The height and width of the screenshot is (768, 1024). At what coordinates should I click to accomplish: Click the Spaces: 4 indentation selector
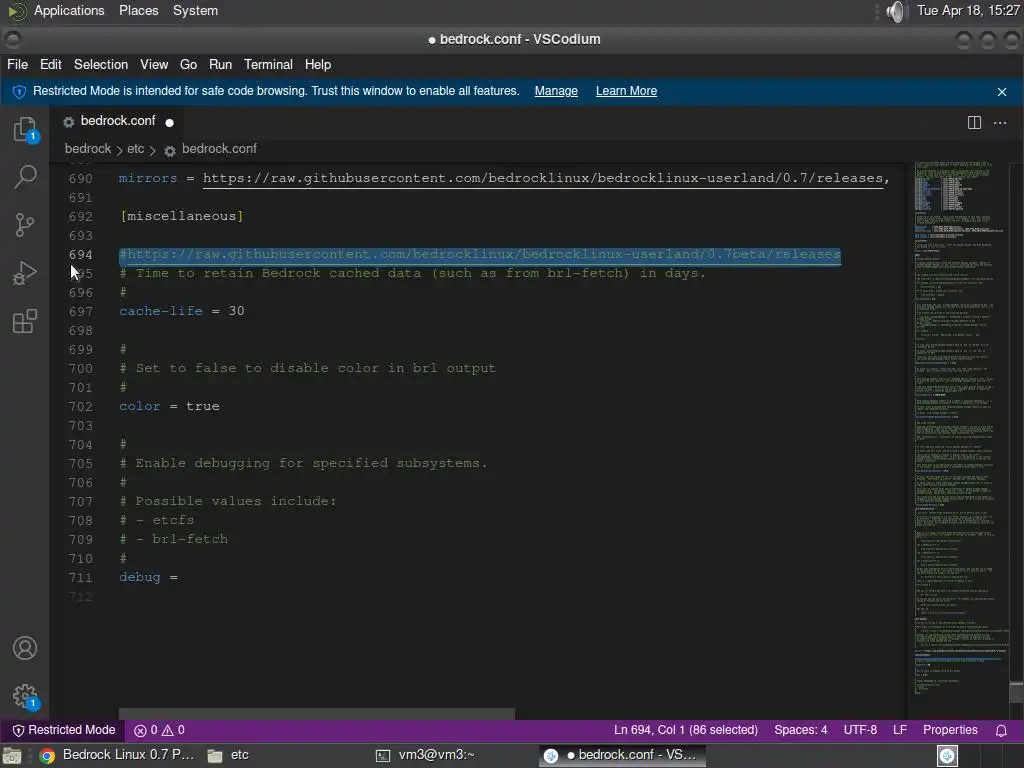(801, 730)
